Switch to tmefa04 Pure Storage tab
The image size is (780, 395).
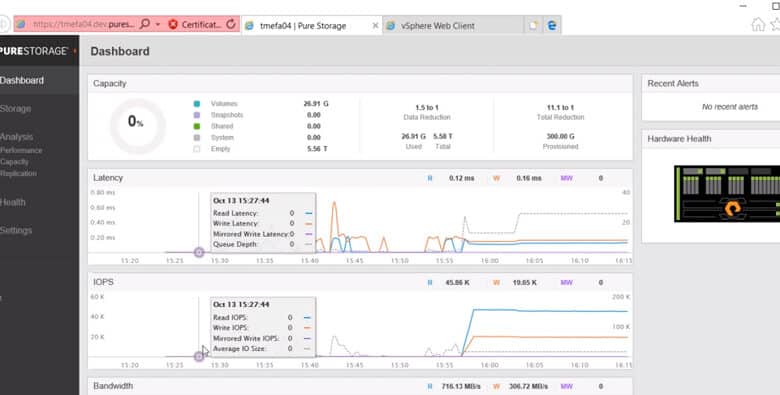[303, 26]
